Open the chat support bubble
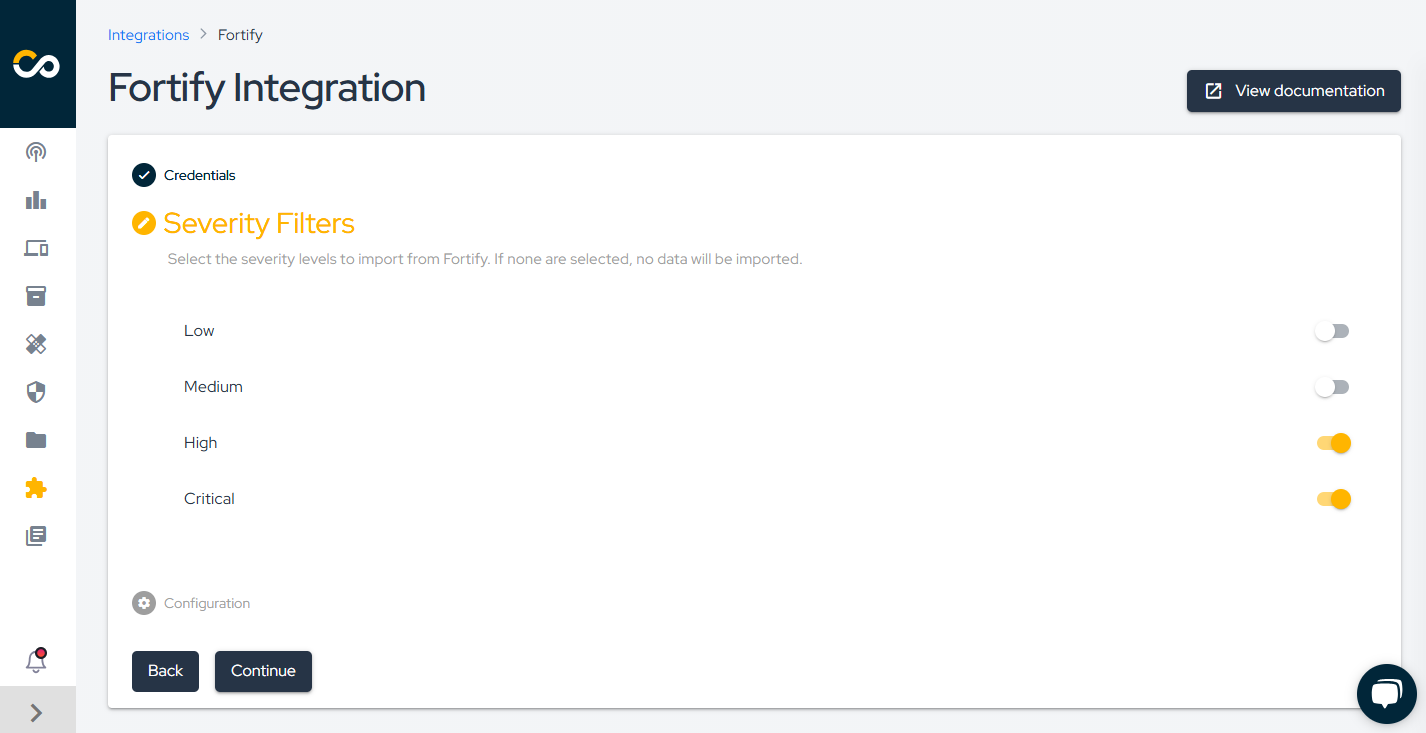 click(x=1386, y=694)
